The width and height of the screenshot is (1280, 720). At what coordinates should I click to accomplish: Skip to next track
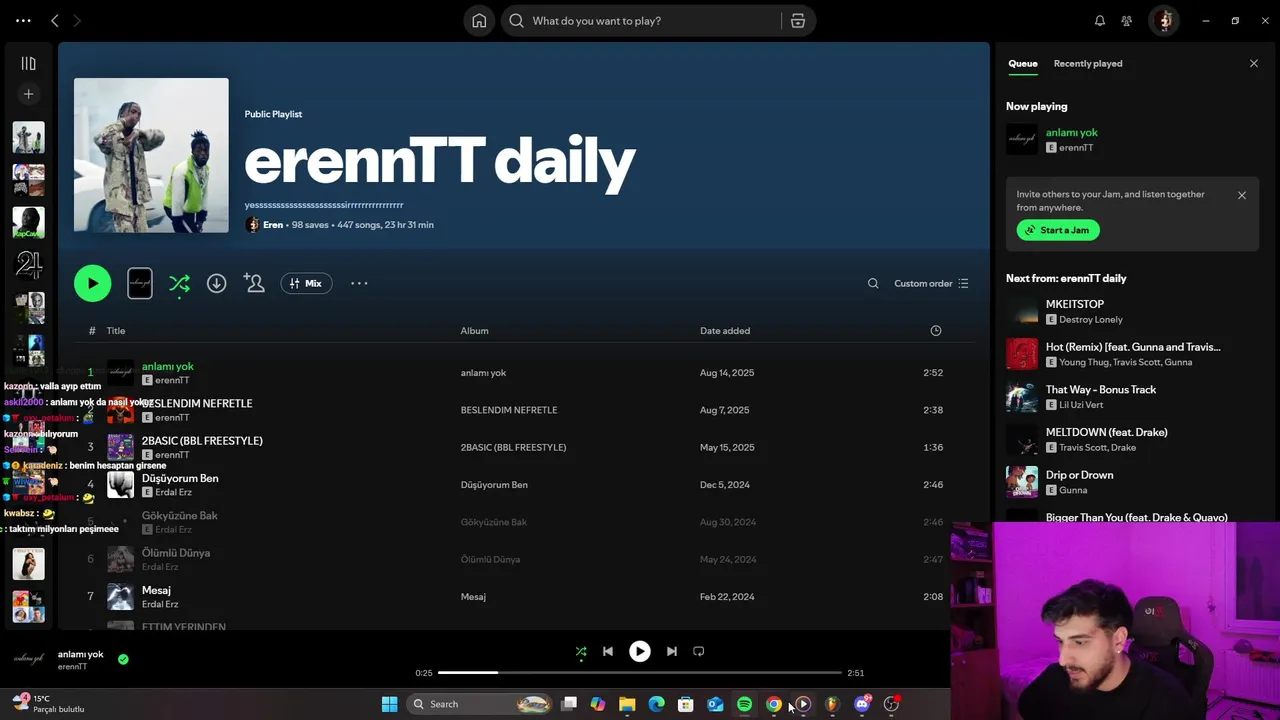click(672, 651)
